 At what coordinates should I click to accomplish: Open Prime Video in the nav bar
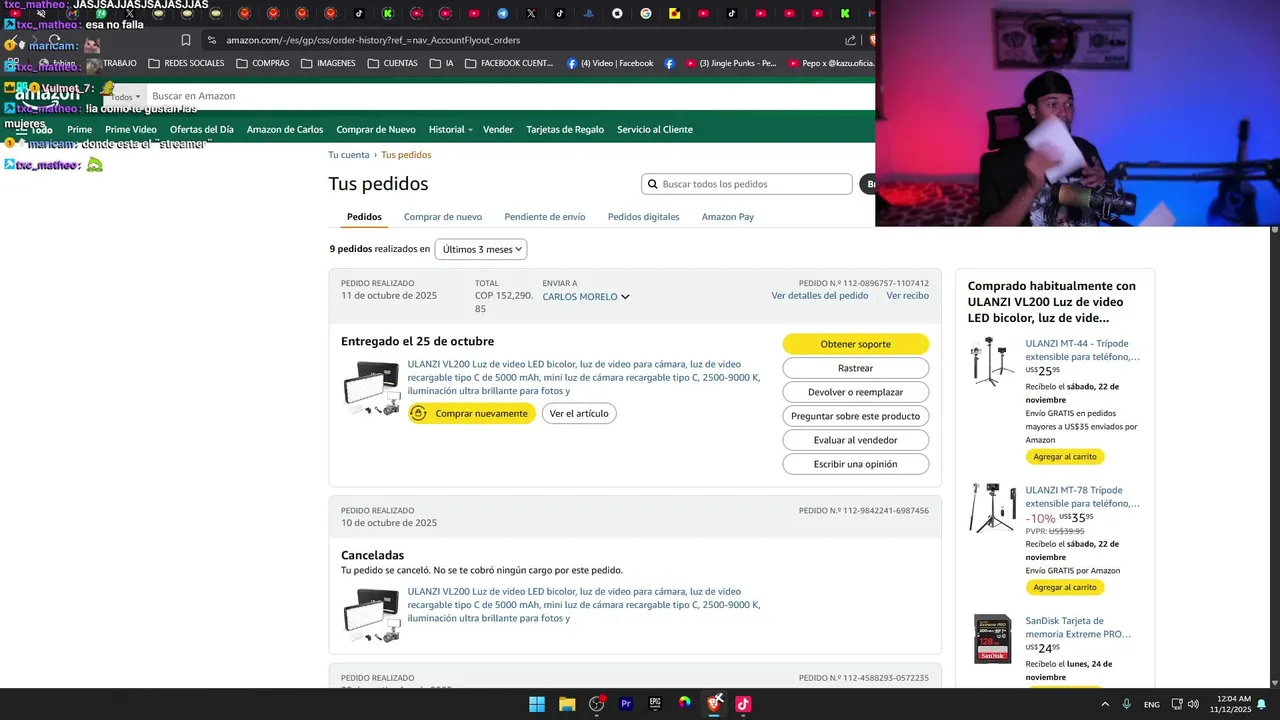131,129
